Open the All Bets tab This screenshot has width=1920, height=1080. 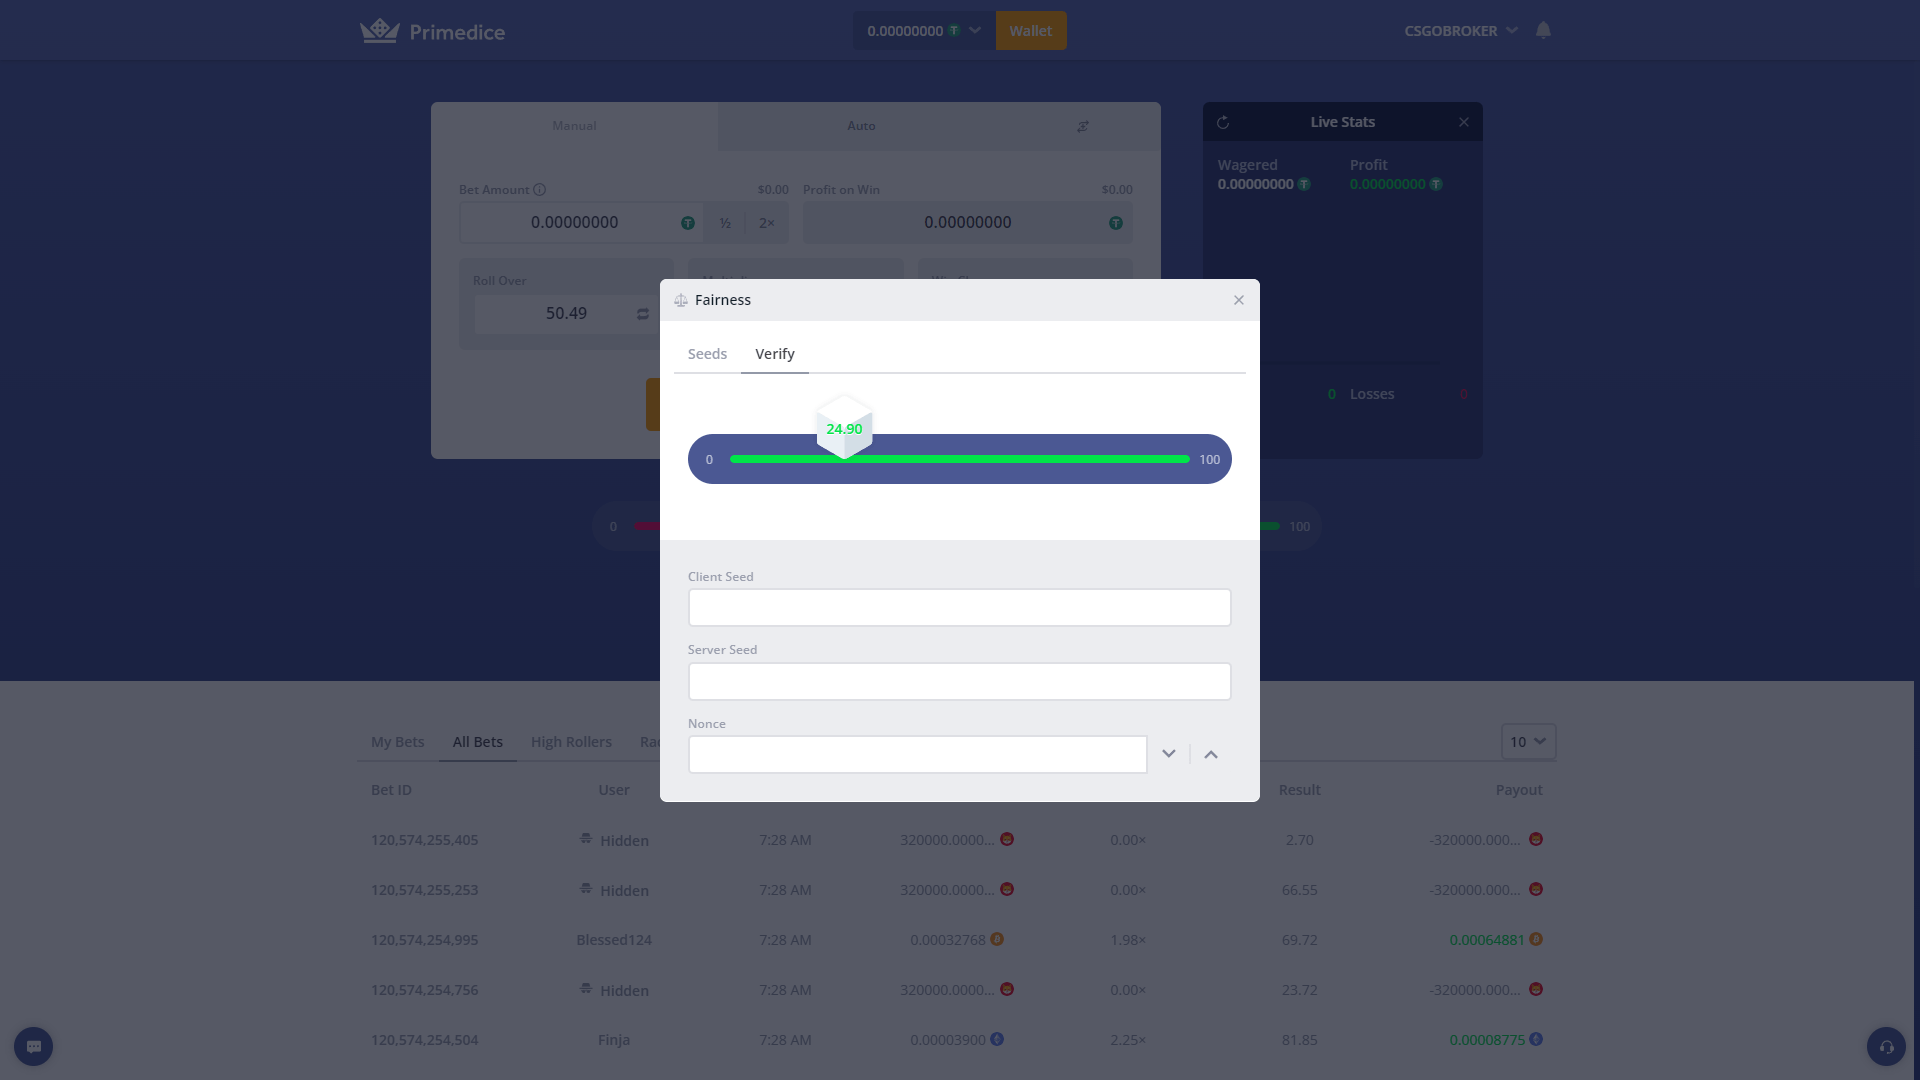tap(478, 742)
